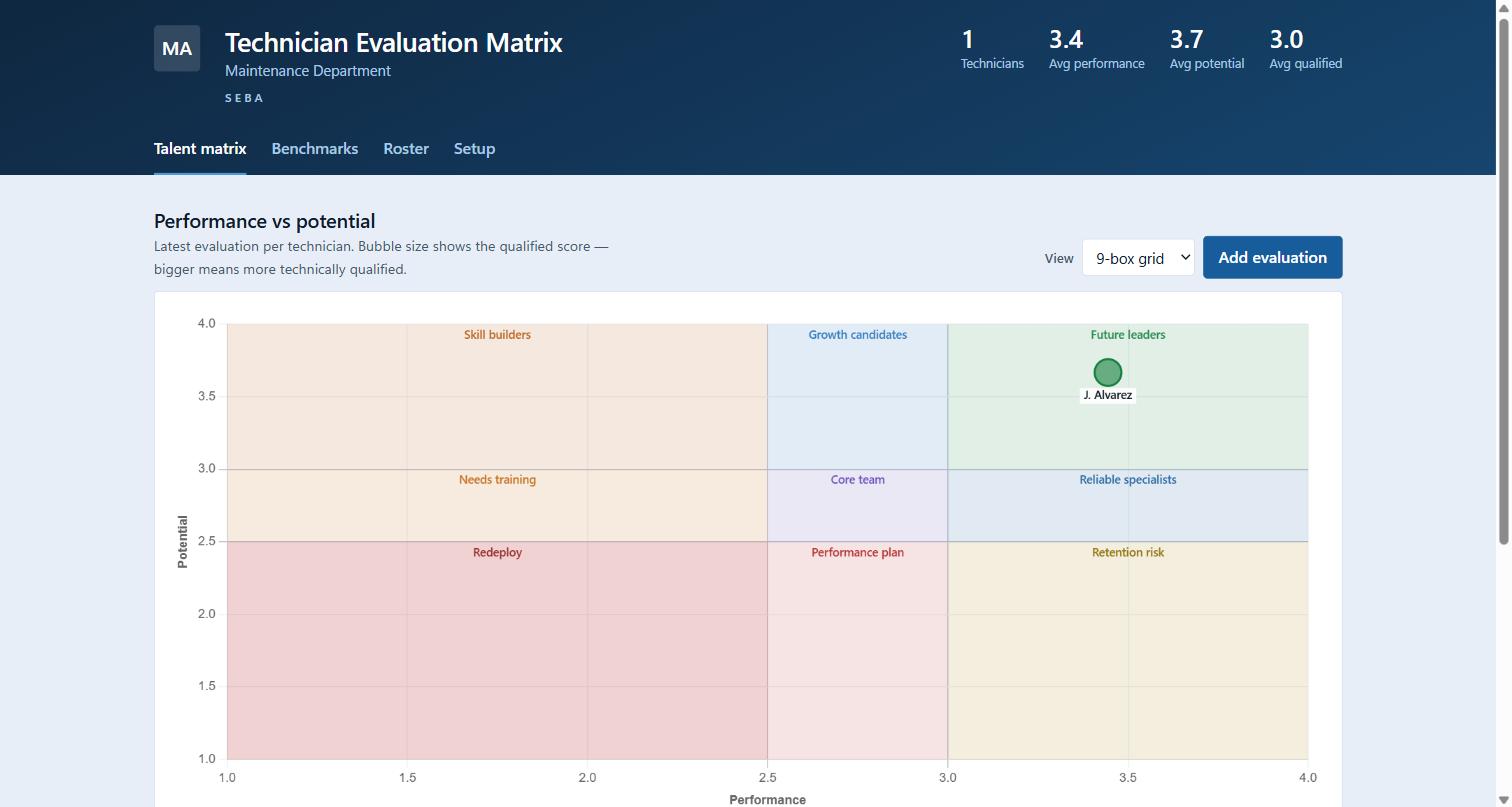Image resolution: width=1512 pixels, height=807 pixels.
Task: Go to the Setup tab
Action: pyautogui.click(x=474, y=148)
